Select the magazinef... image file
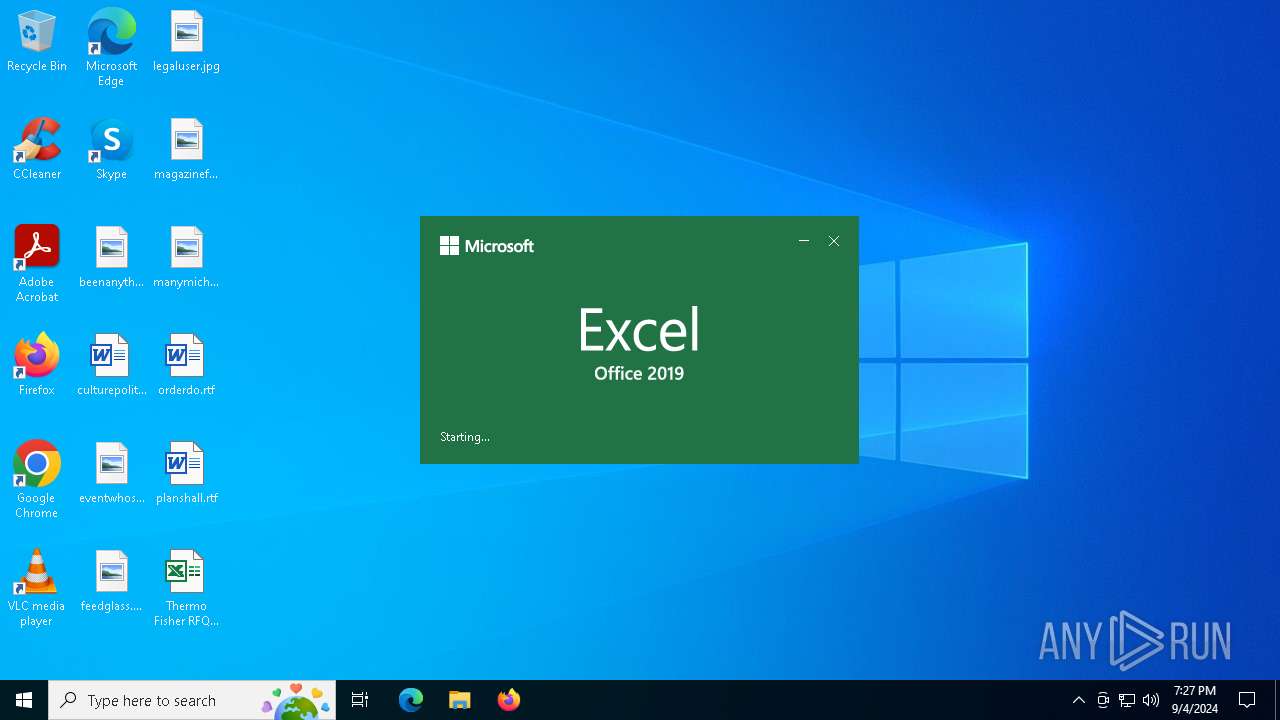This screenshot has height=720, width=1280. click(x=186, y=150)
